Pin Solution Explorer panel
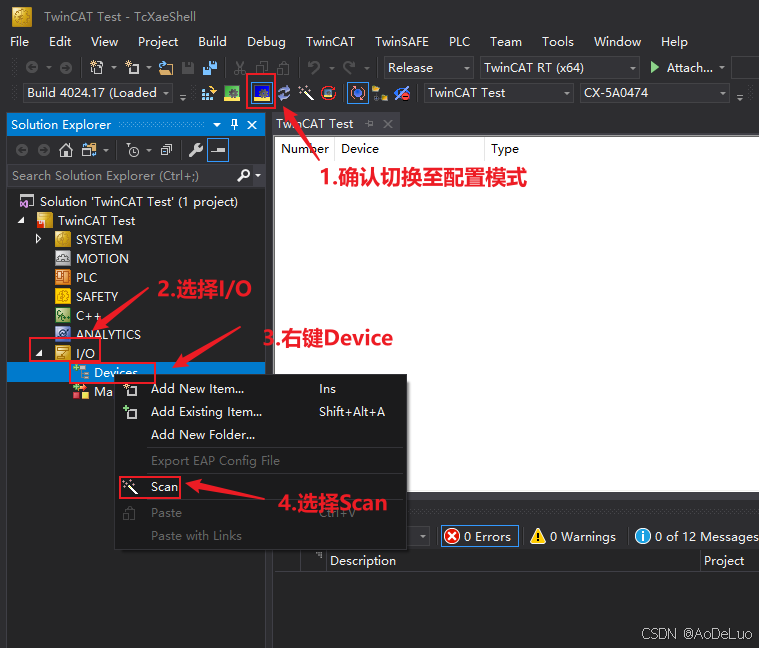 [x=235, y=125]
